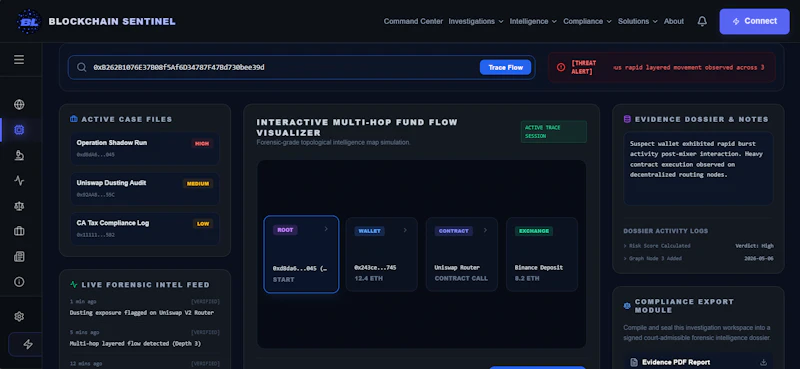
Task: Expand the ROOT node chevron
Action: [326, 229]
